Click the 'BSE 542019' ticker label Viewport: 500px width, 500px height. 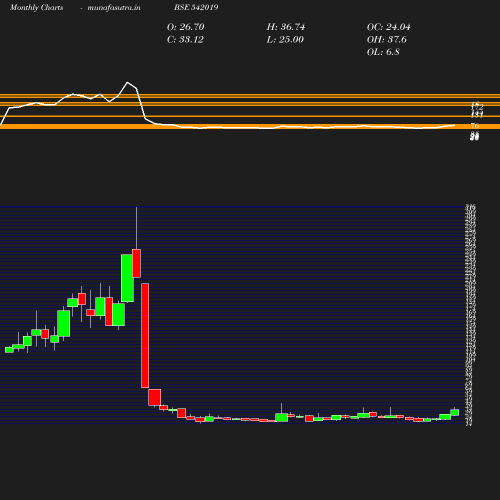point(196,7)
